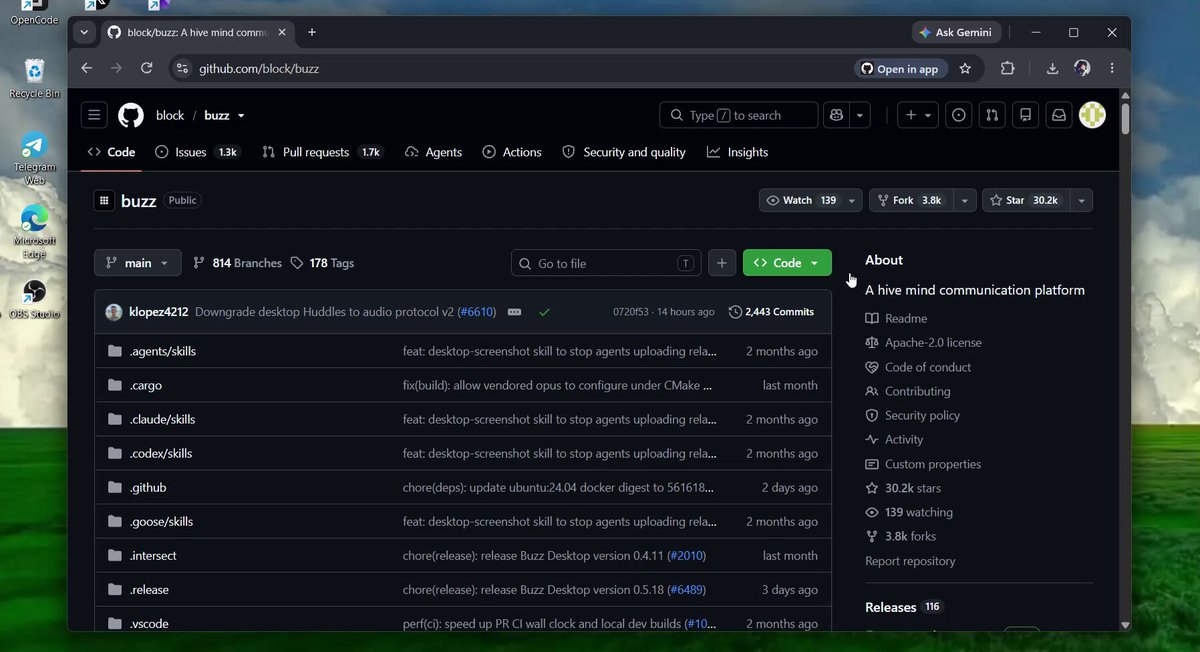Open the repositories icon in header
Image resolution: width=1200 pixels, height=652 pixels.
tap(1025, 115)
